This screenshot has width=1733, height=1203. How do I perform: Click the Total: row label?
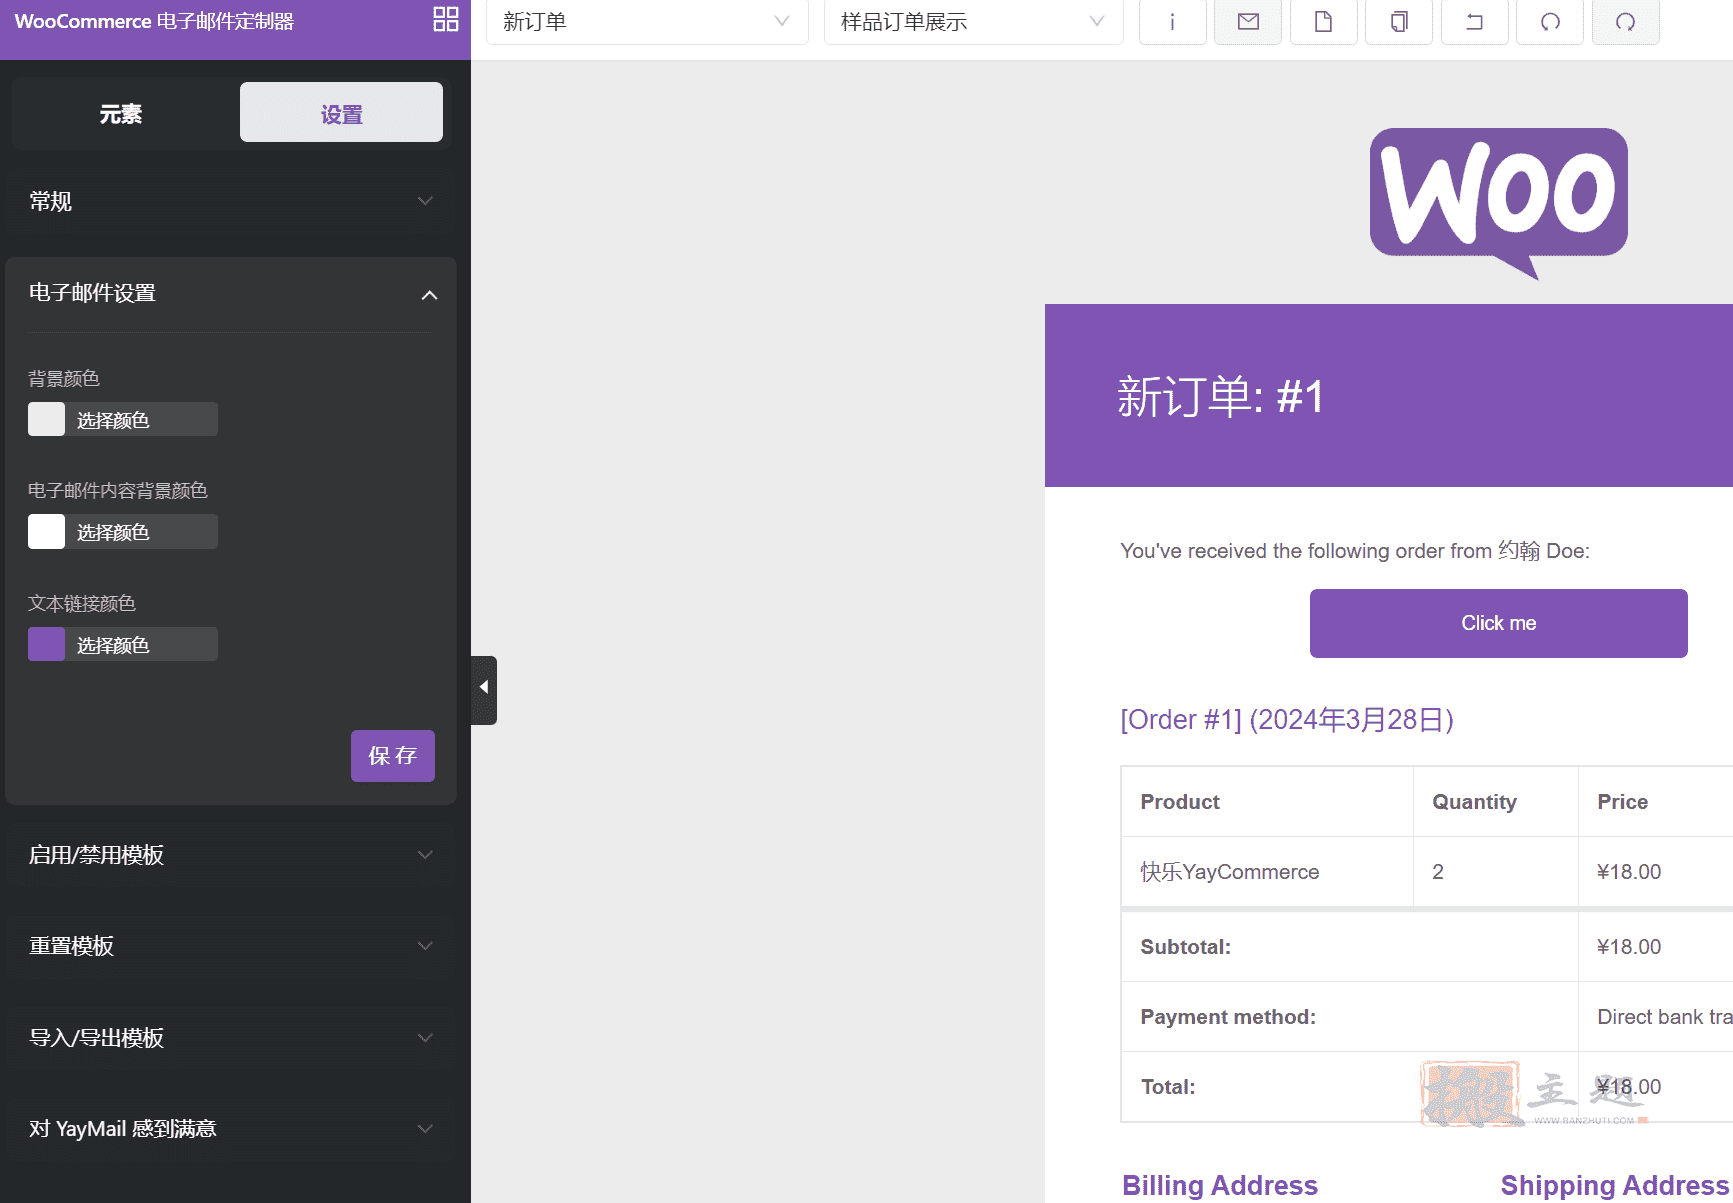1167,1087
